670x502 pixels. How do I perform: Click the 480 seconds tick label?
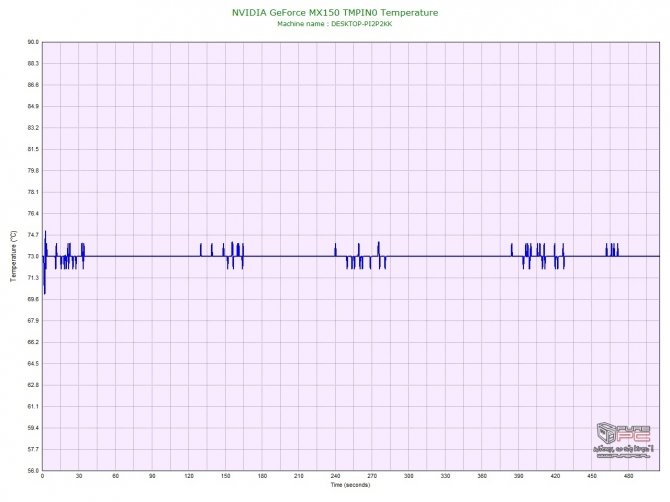(629, 476)
